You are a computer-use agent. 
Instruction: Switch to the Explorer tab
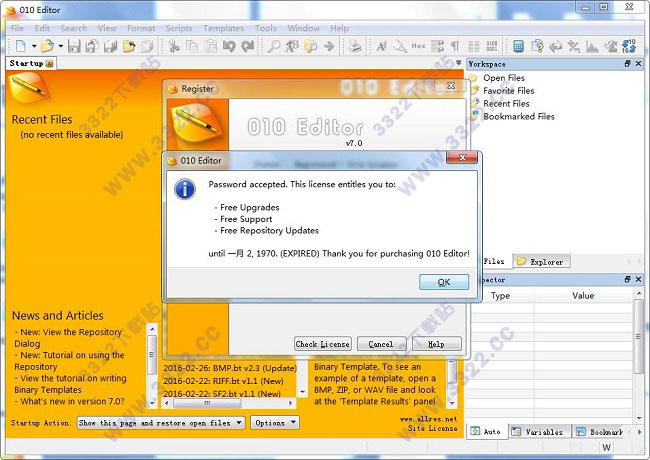[541, 261]
